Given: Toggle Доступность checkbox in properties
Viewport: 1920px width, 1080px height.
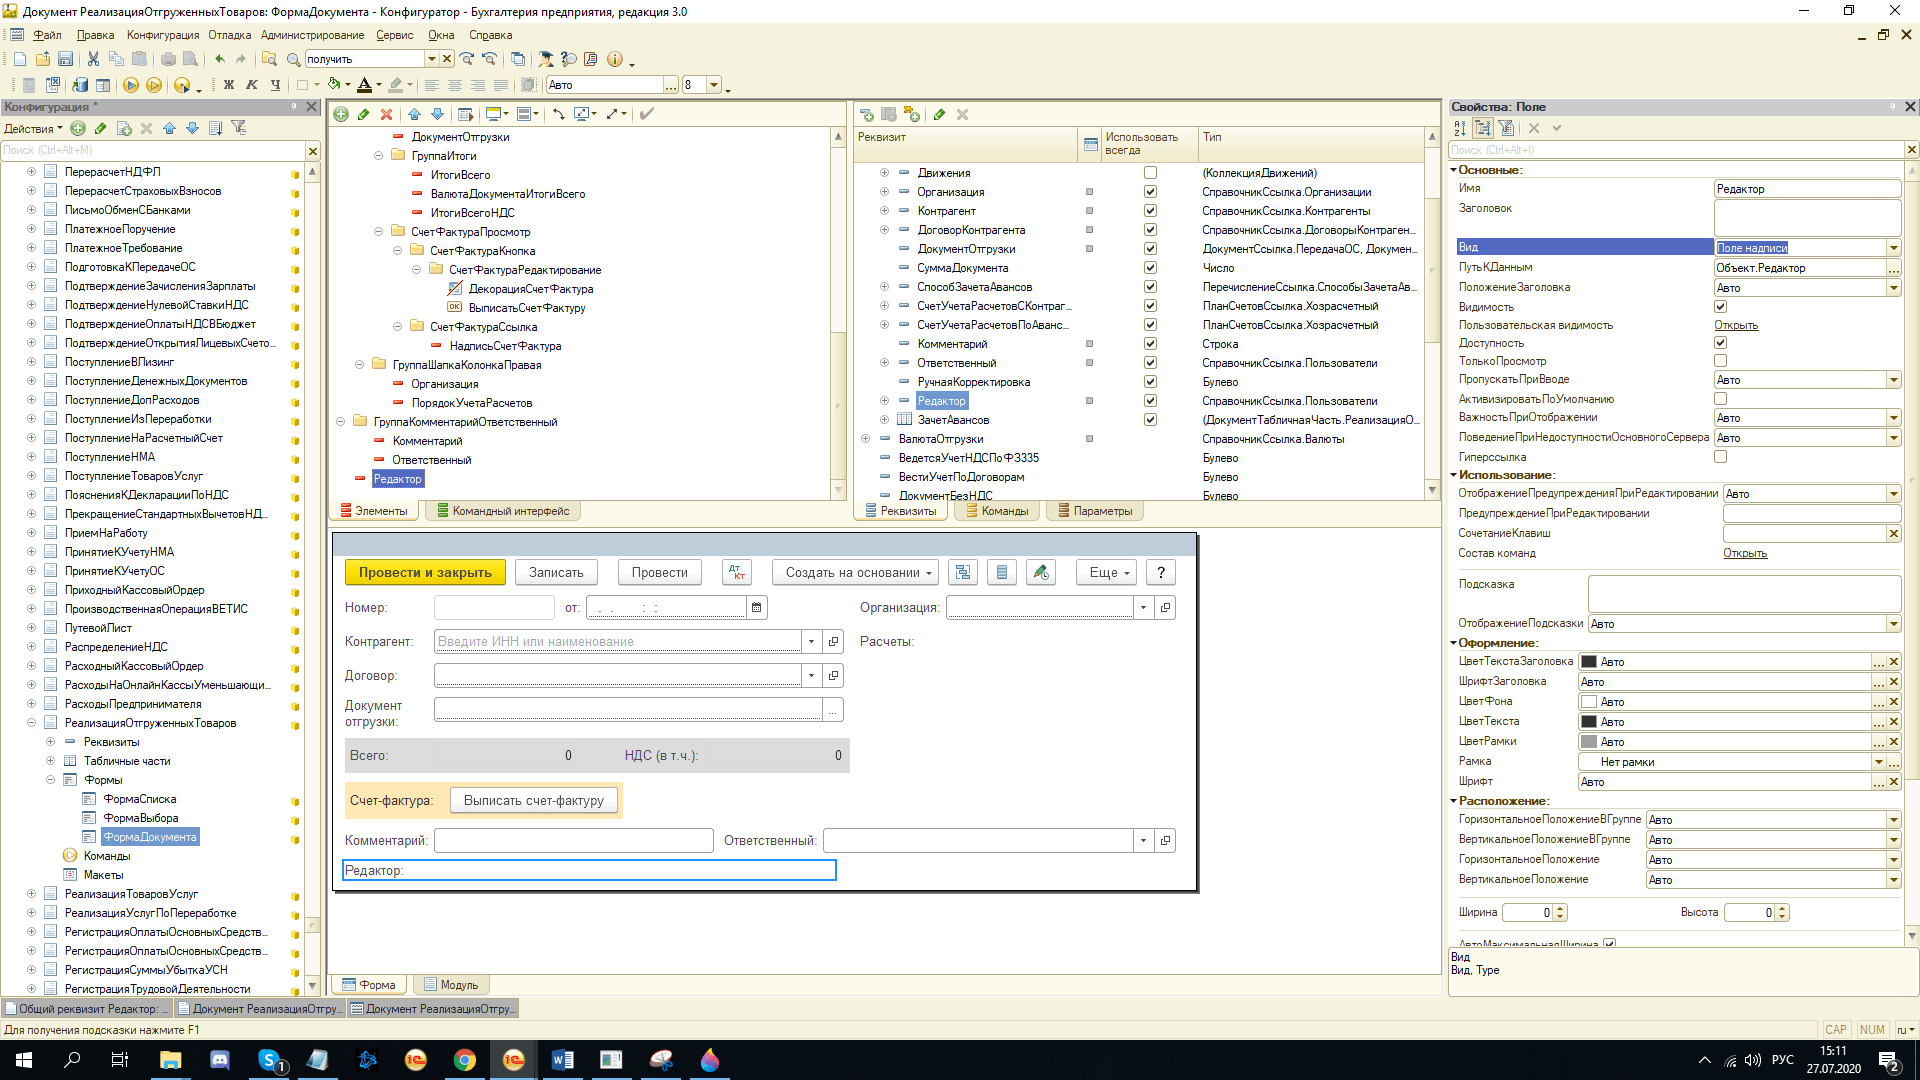Looking at the screenshot, I should point(1720,343).
